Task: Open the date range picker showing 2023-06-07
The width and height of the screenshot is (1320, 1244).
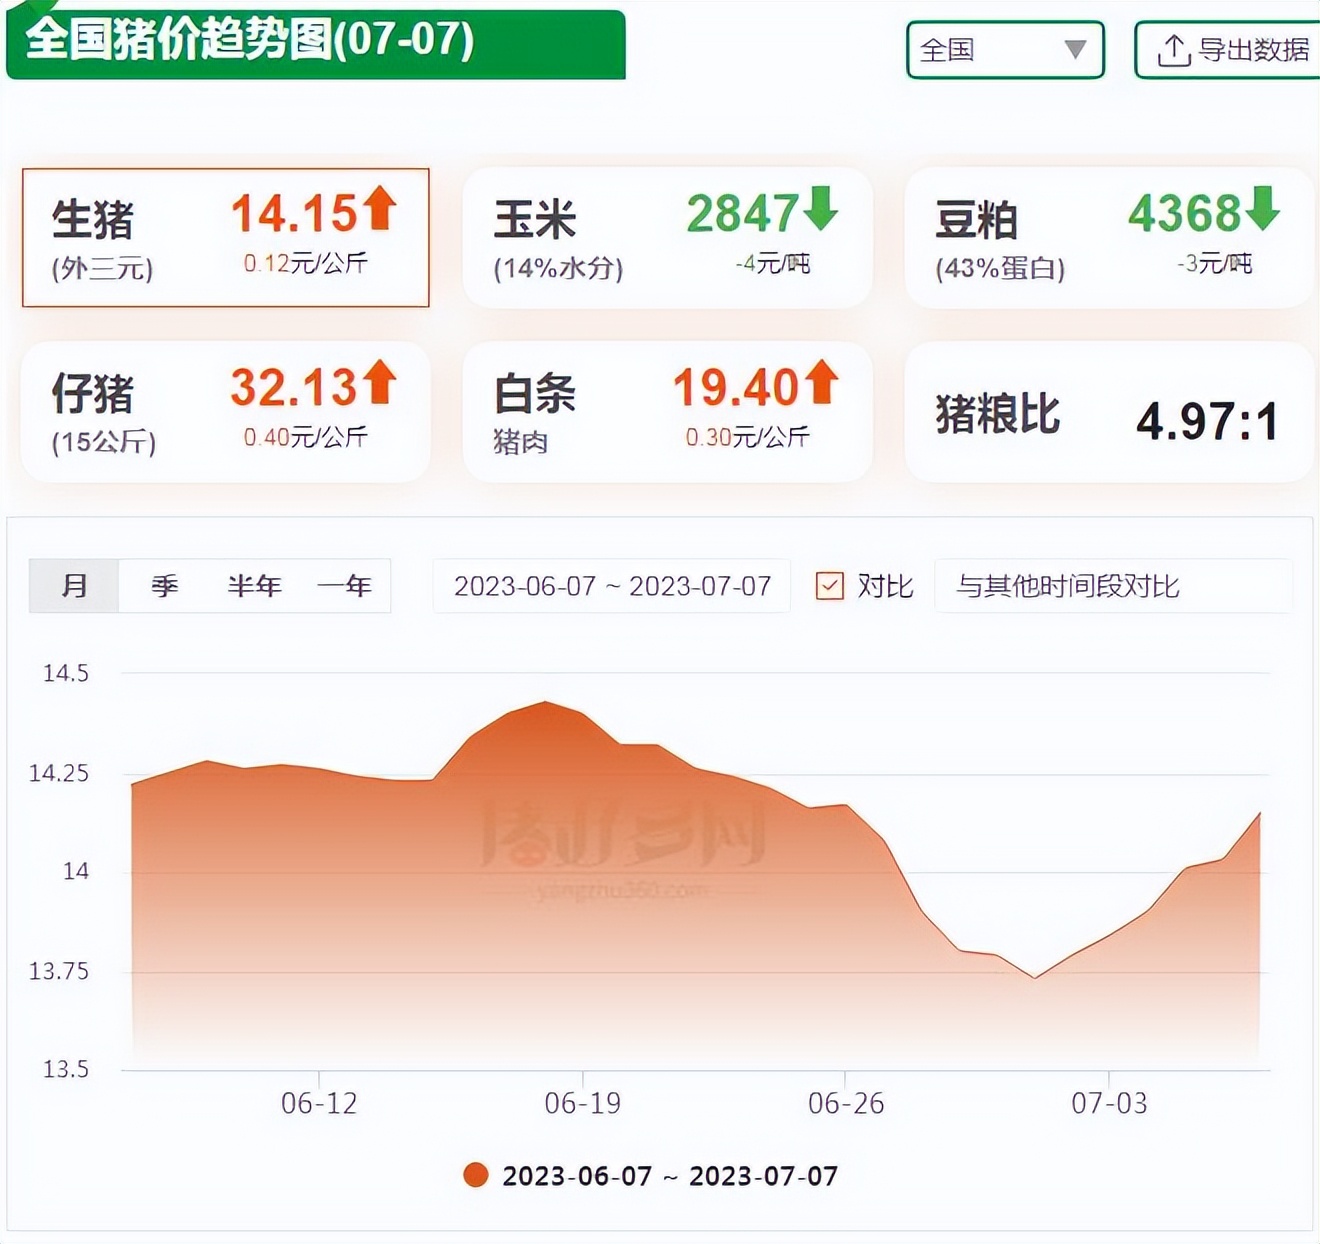Action: 613,587
